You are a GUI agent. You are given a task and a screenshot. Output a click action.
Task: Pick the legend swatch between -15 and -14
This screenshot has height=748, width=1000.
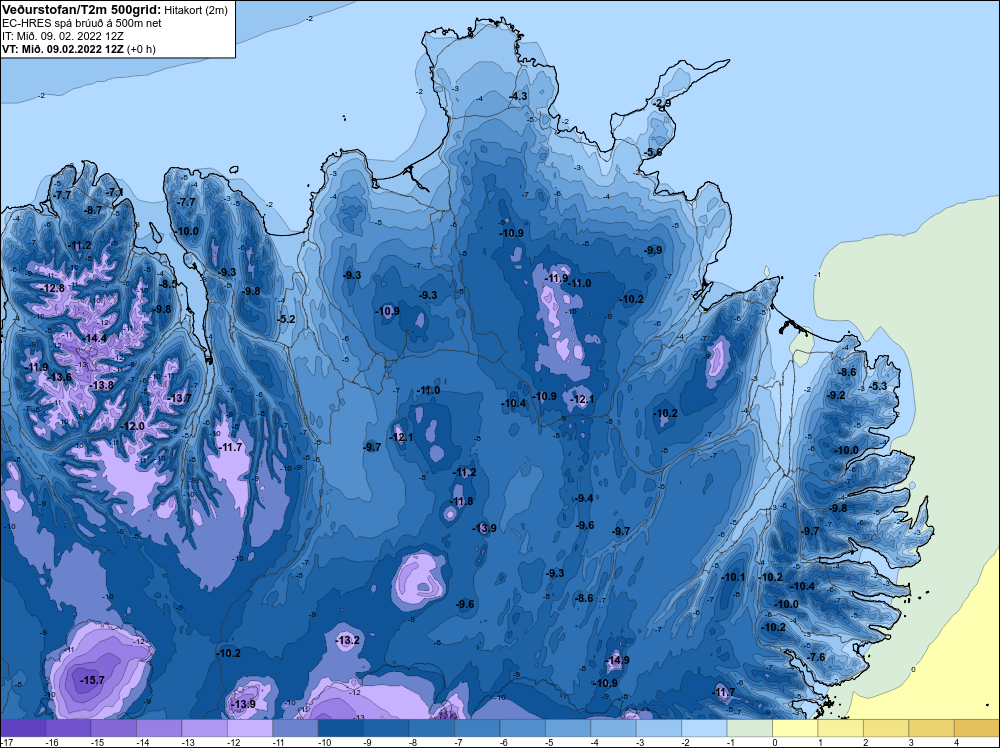[x=114, y=728]
